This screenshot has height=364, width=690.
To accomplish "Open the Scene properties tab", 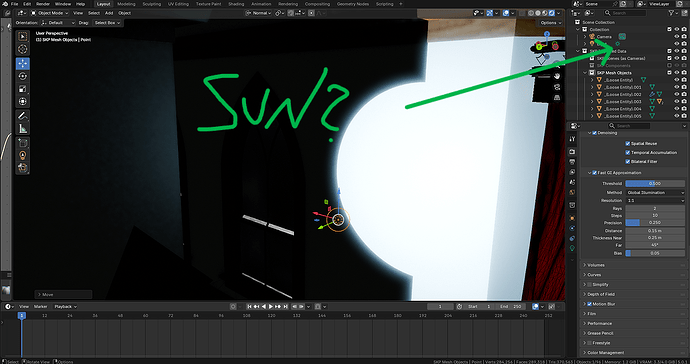I will (572, 182).
